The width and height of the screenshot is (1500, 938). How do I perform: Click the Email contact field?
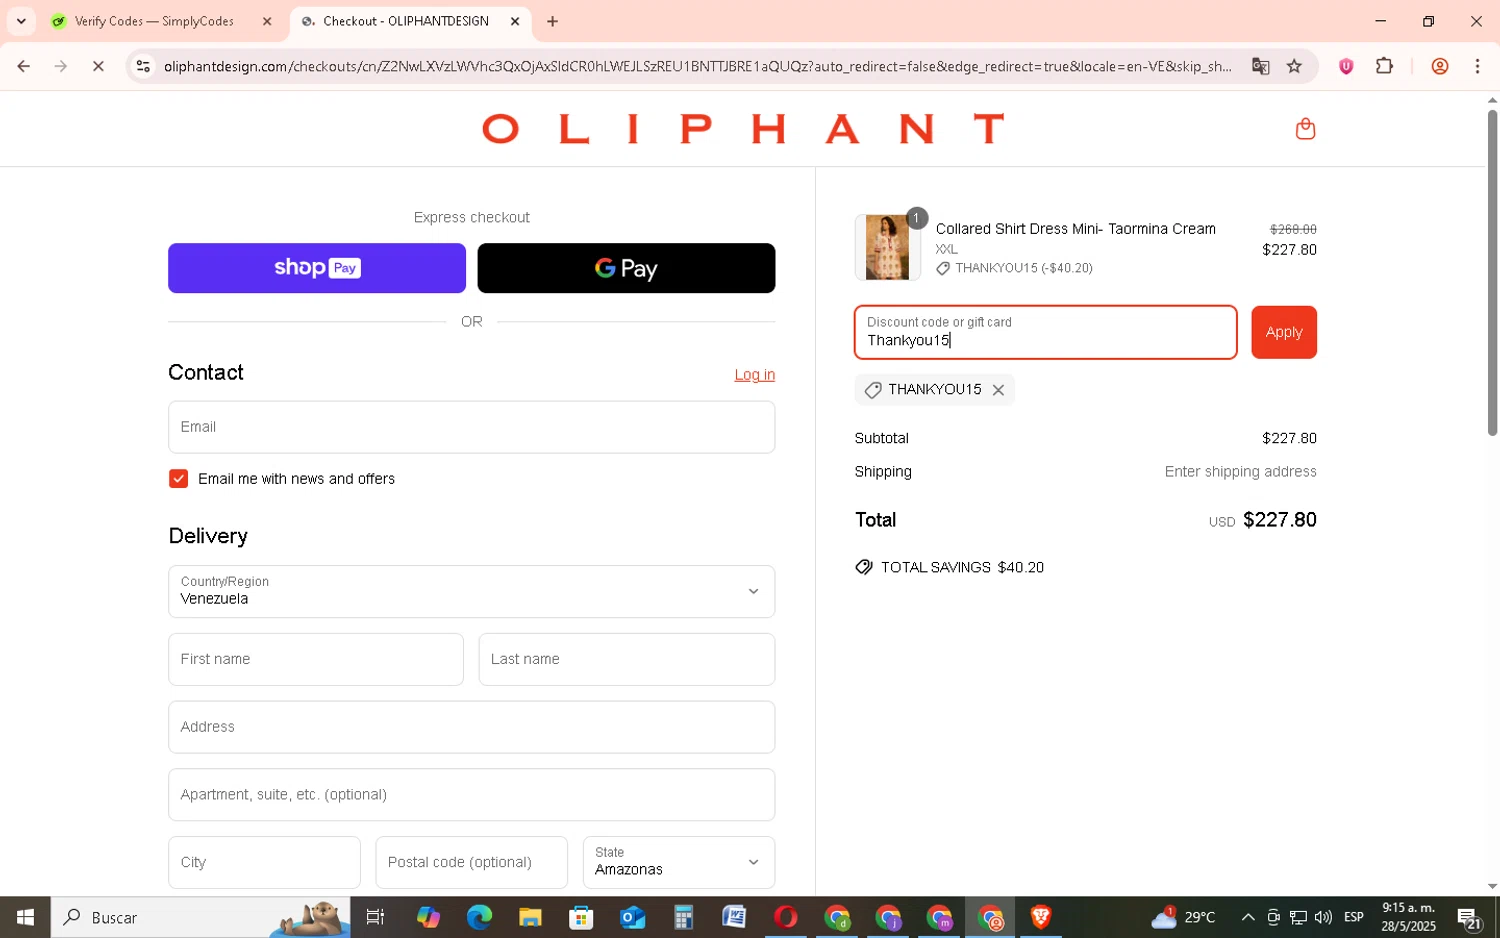tap(471, 427)
